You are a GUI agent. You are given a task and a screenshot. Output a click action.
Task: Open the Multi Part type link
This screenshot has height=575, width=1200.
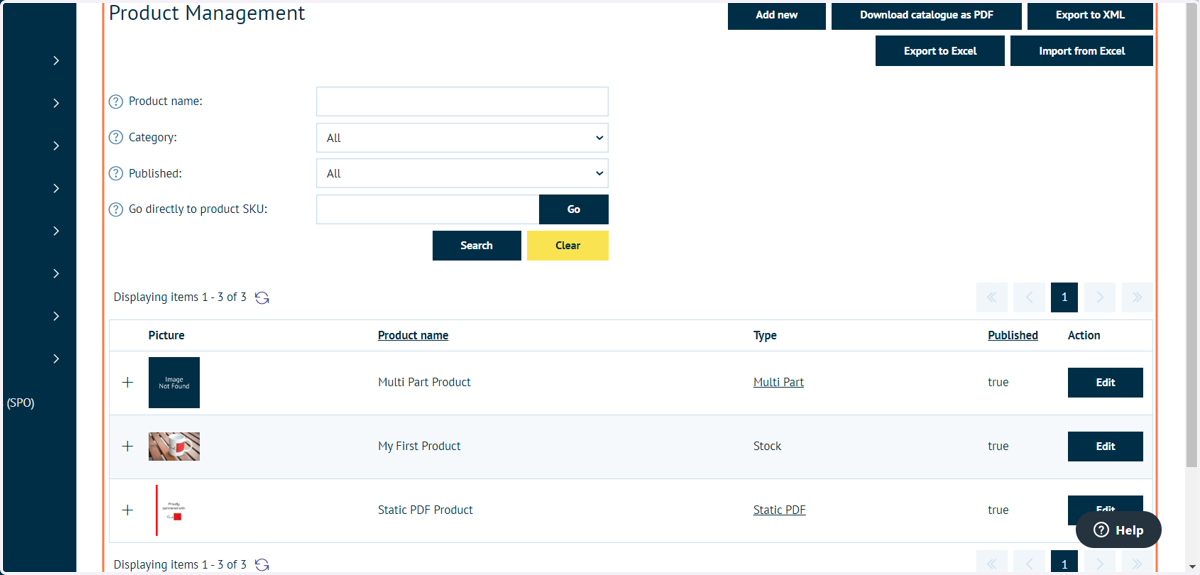click(x=778, y=382)
